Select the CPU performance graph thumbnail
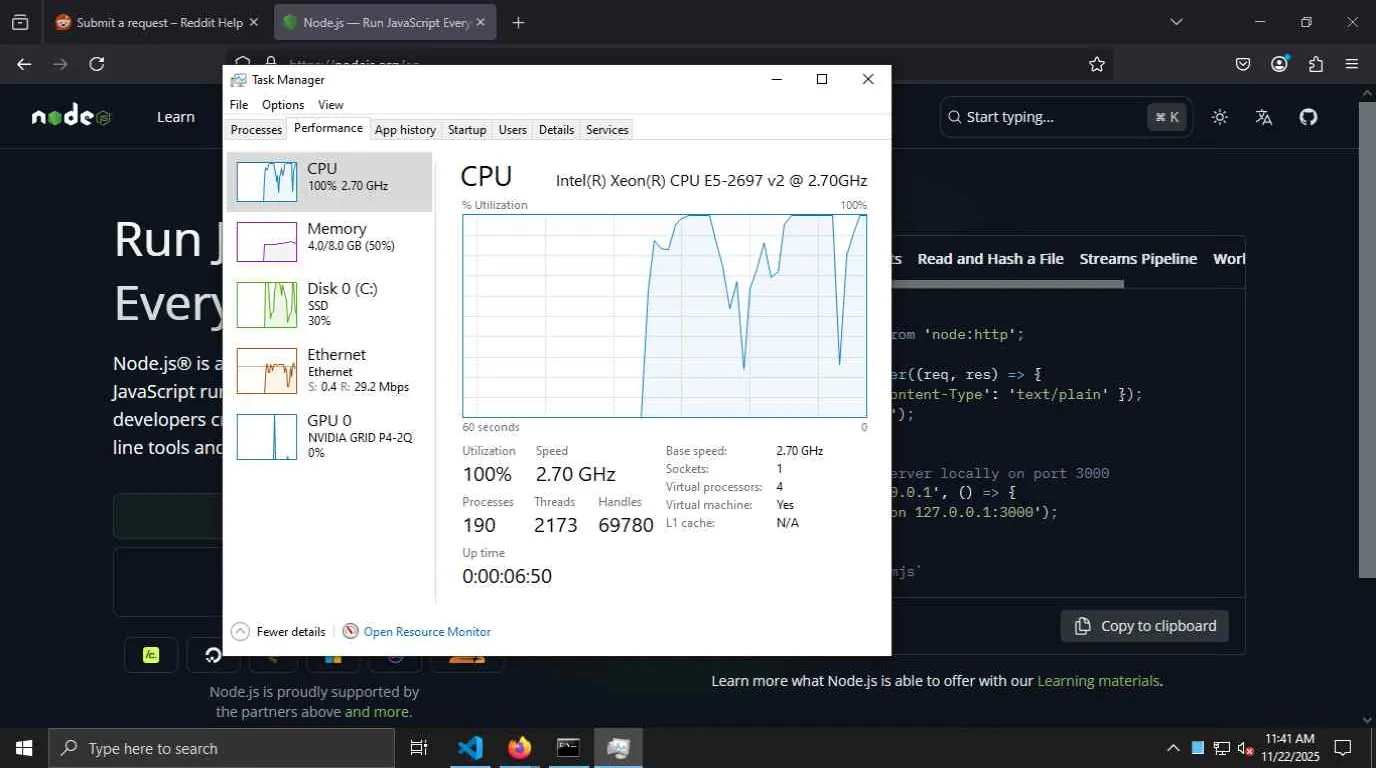The image size is (1376, 768). (266, 181)
